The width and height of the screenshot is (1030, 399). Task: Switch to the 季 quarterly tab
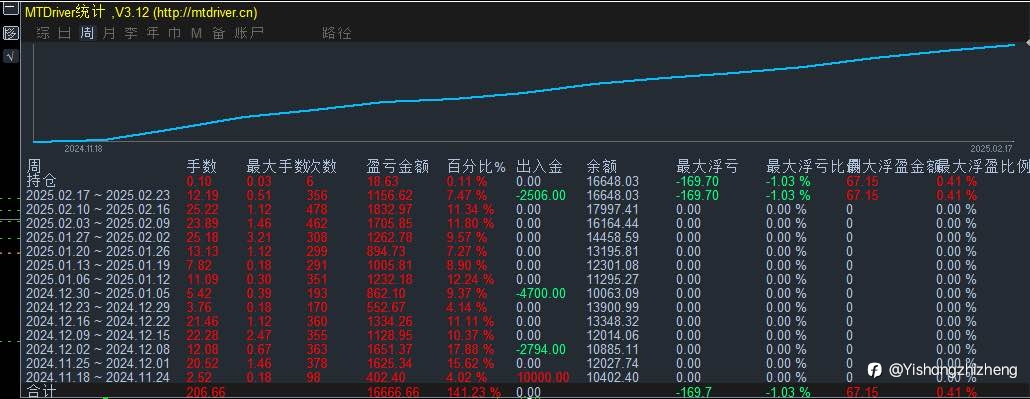click(x=131, y=33)
